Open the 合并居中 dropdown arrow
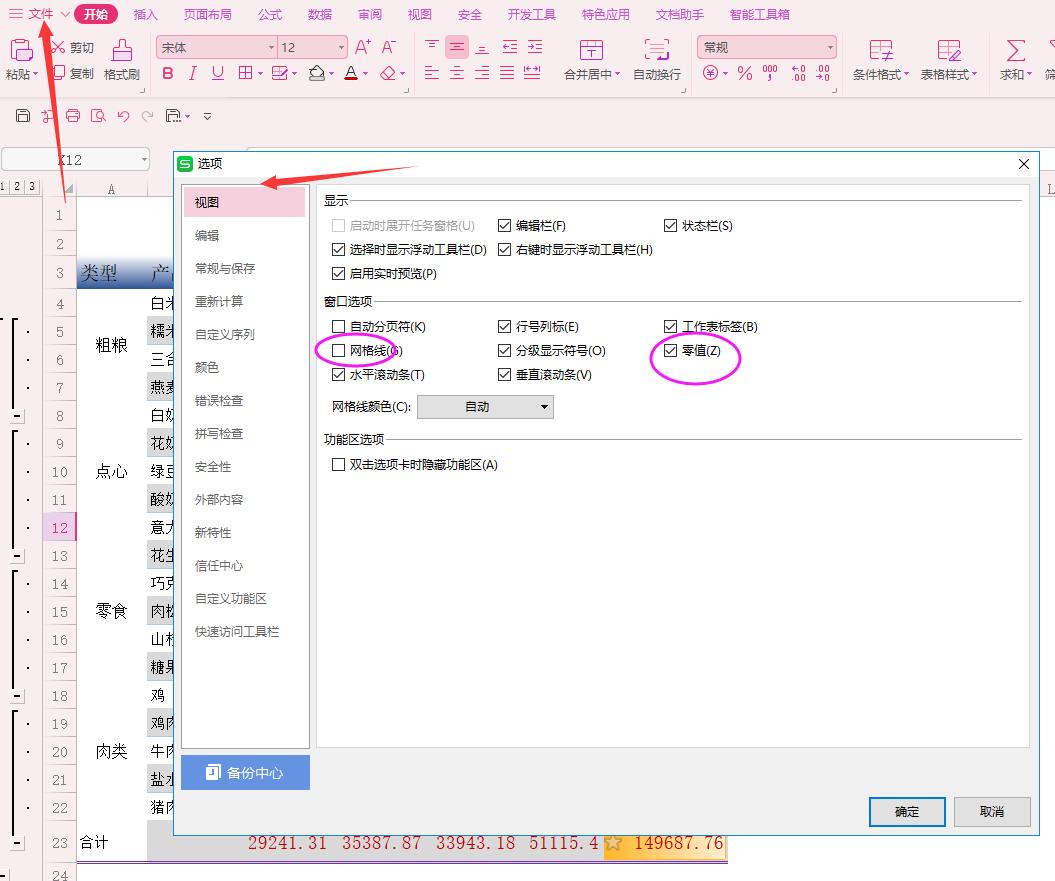This screenshot has height=881, width=1055. pos(617,74)
